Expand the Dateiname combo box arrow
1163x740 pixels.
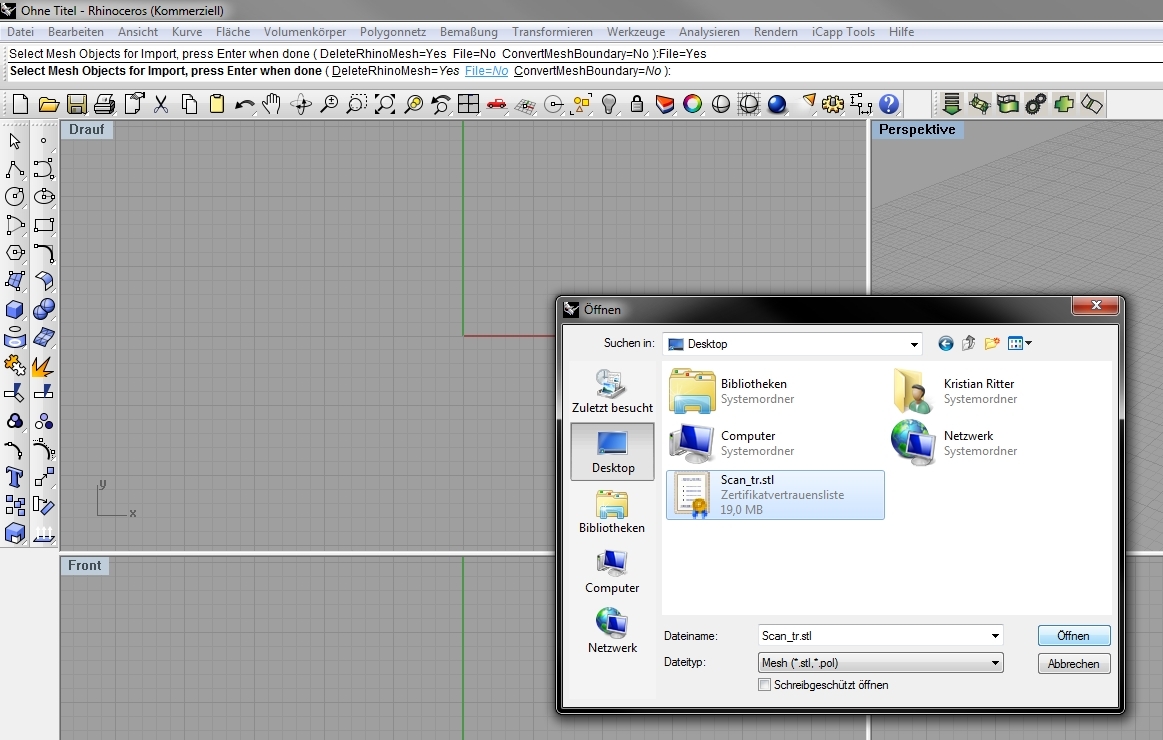click(x=995, y=636)
